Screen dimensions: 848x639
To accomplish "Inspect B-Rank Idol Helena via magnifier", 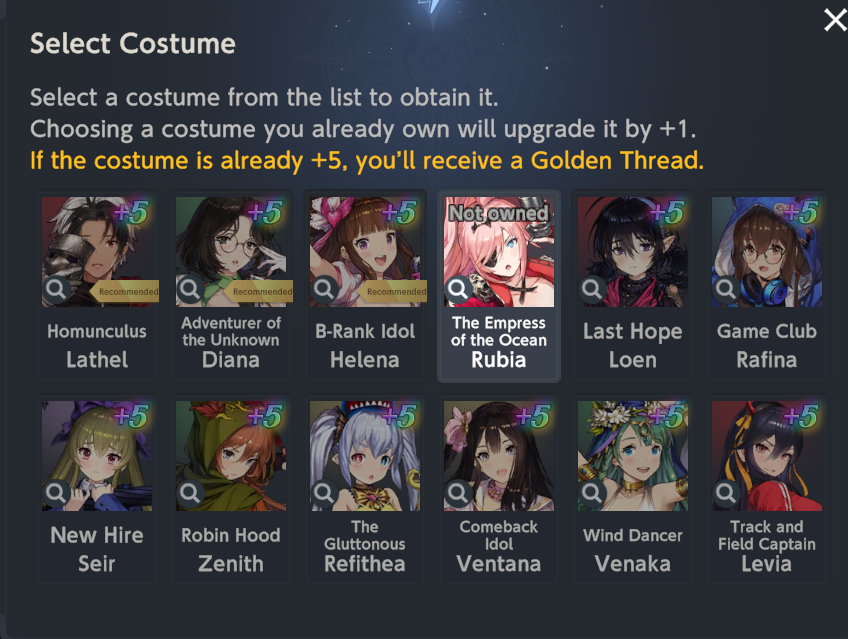I will pyautogui.click(x=324, y=289).
